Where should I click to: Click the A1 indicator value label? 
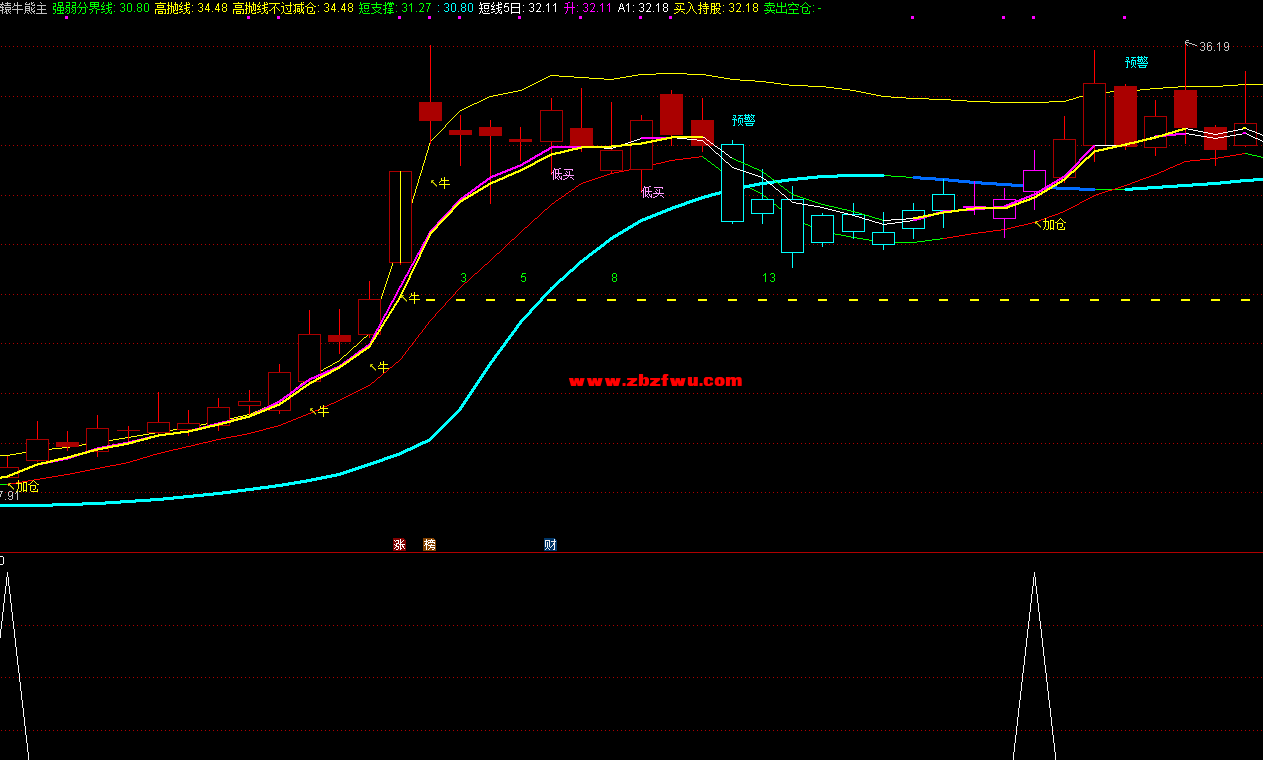(624, 8)
